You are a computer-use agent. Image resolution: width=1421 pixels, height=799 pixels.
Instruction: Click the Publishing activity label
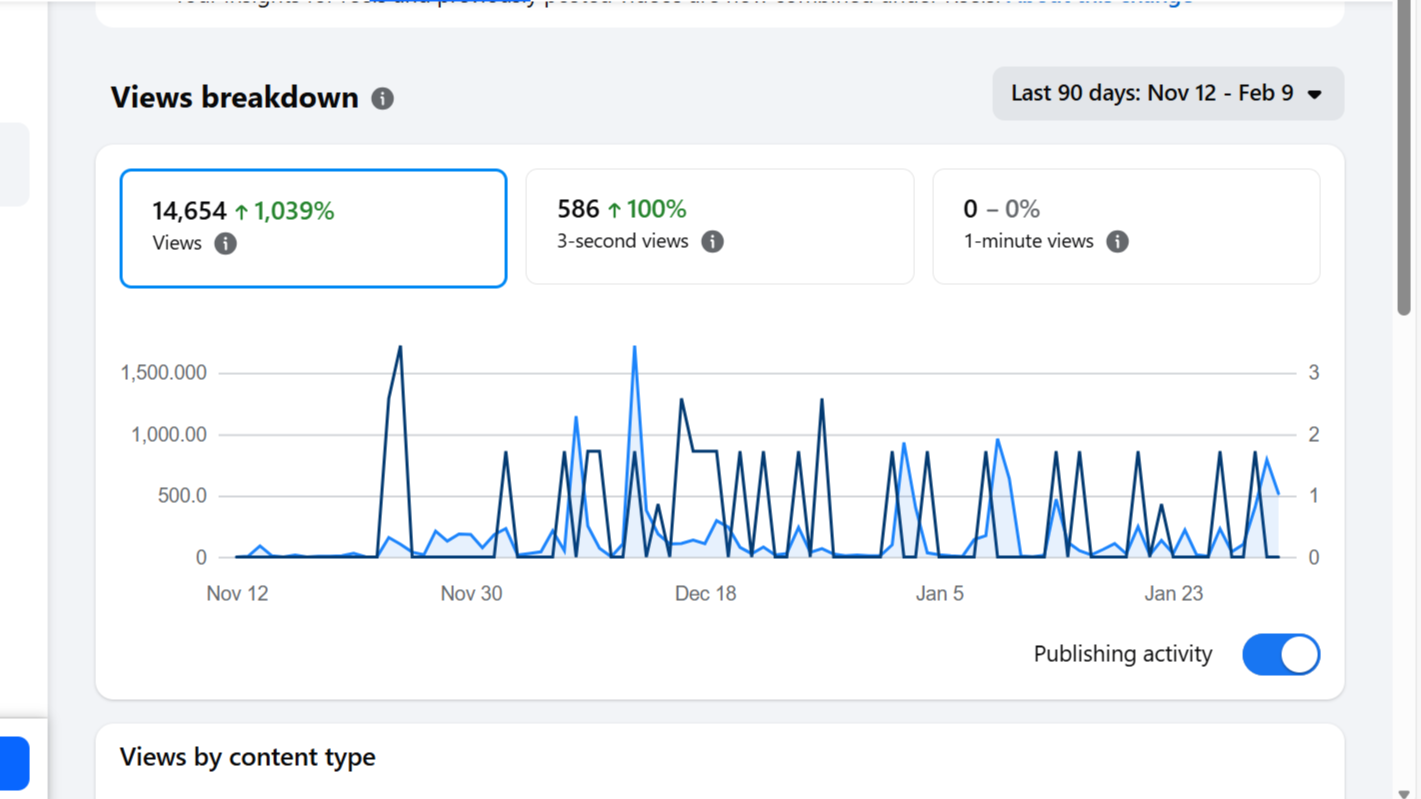(1122, 654)
